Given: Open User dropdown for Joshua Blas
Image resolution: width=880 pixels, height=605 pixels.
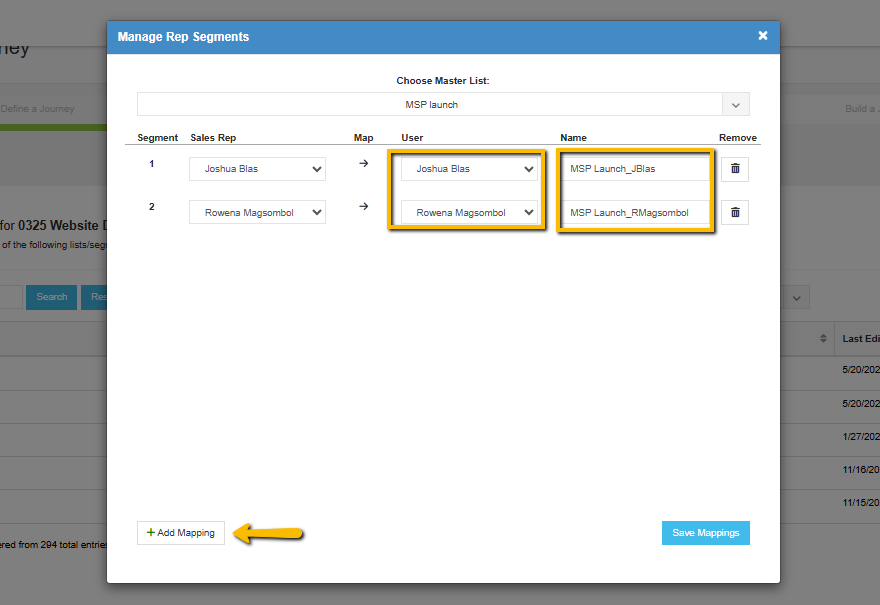Looking at the screenshot, I should pos(469,169).
